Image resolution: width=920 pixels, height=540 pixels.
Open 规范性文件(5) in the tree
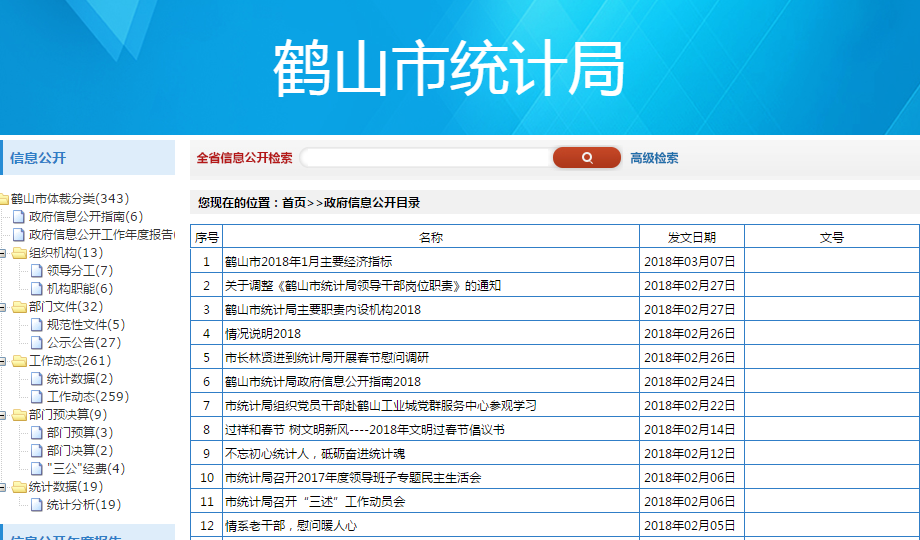click(86, 325)
